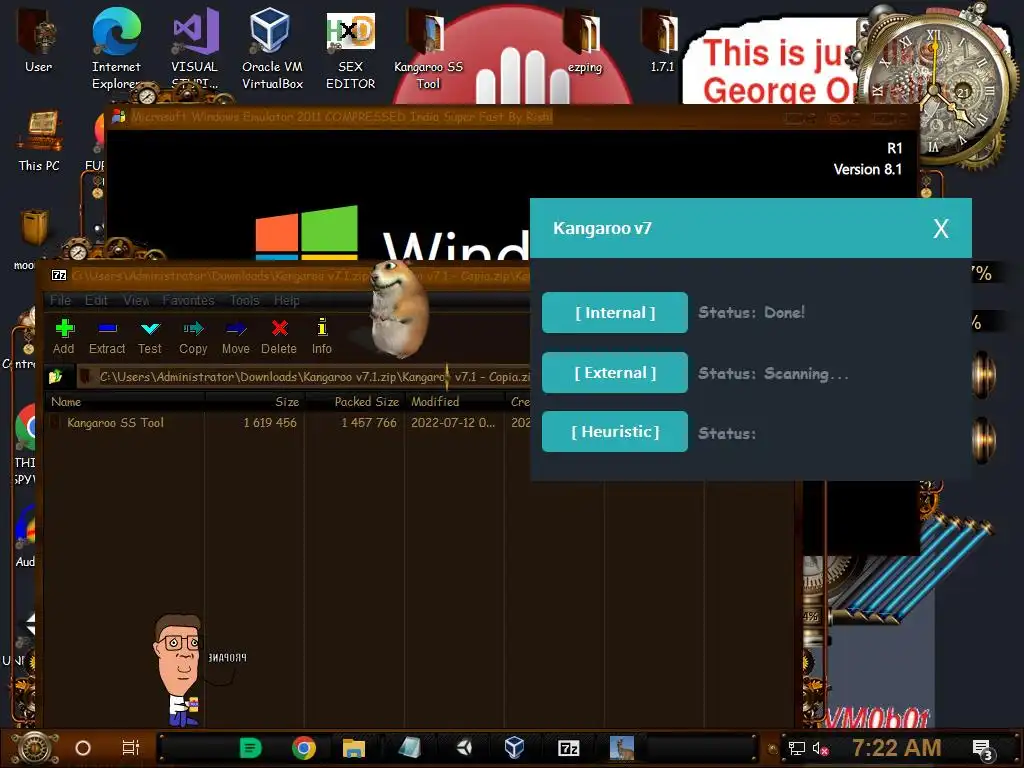Click the taskbar blueprint paper icon

tap(409, 748)
